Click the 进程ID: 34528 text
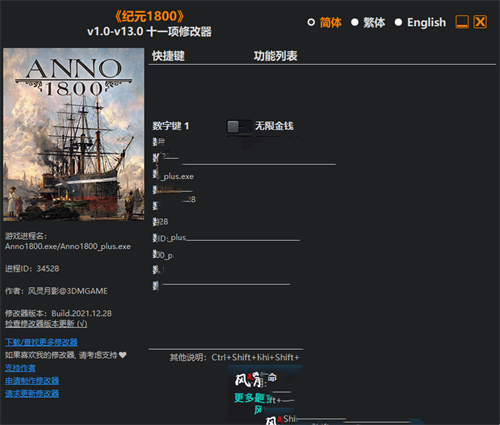 pyautogui.click(x=32, y=269)
